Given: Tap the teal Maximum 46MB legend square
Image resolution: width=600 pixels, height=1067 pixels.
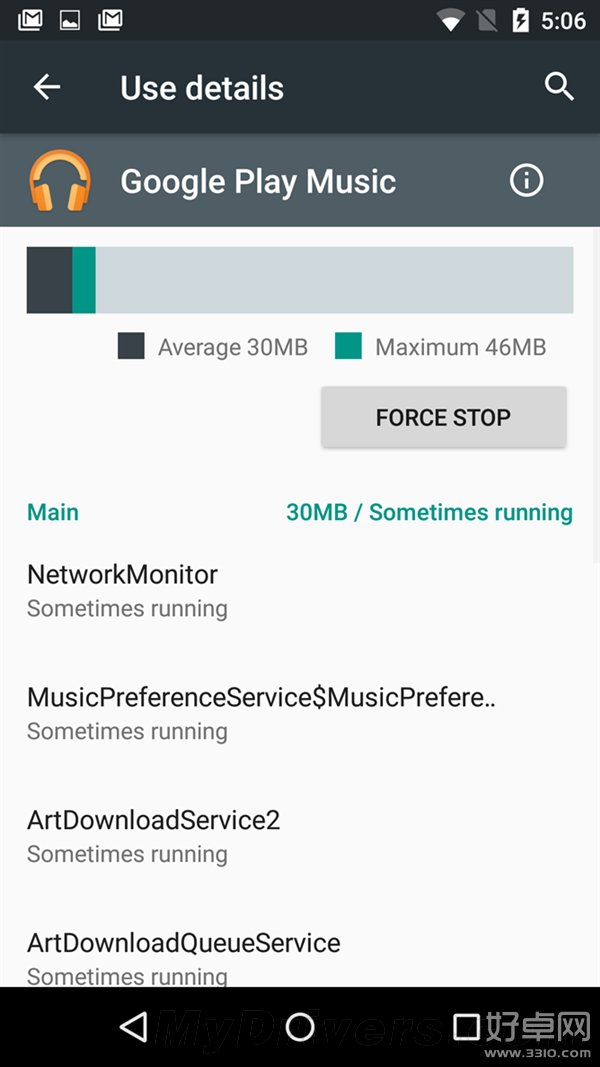Looking at the screenshot, I should [348, 346].
